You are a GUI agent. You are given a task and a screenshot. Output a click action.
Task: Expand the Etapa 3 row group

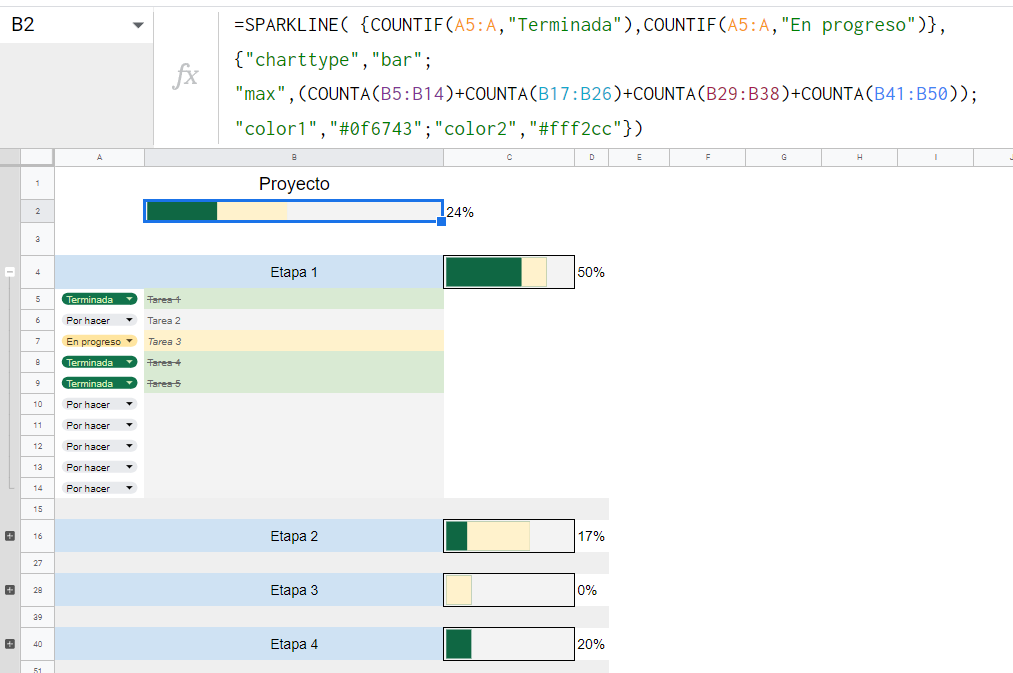[10, 590]
